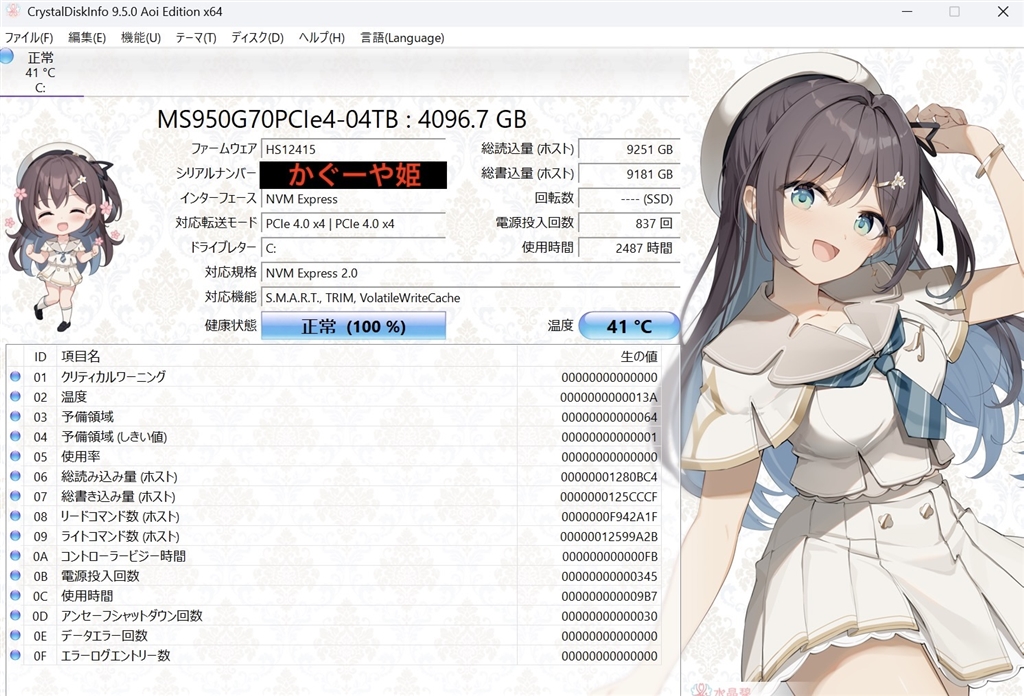Click status icon for 04 予備領域 (しきい値)
This screenshot has height=696, width=1024.
pyautogui.click(x=16, y=436)
